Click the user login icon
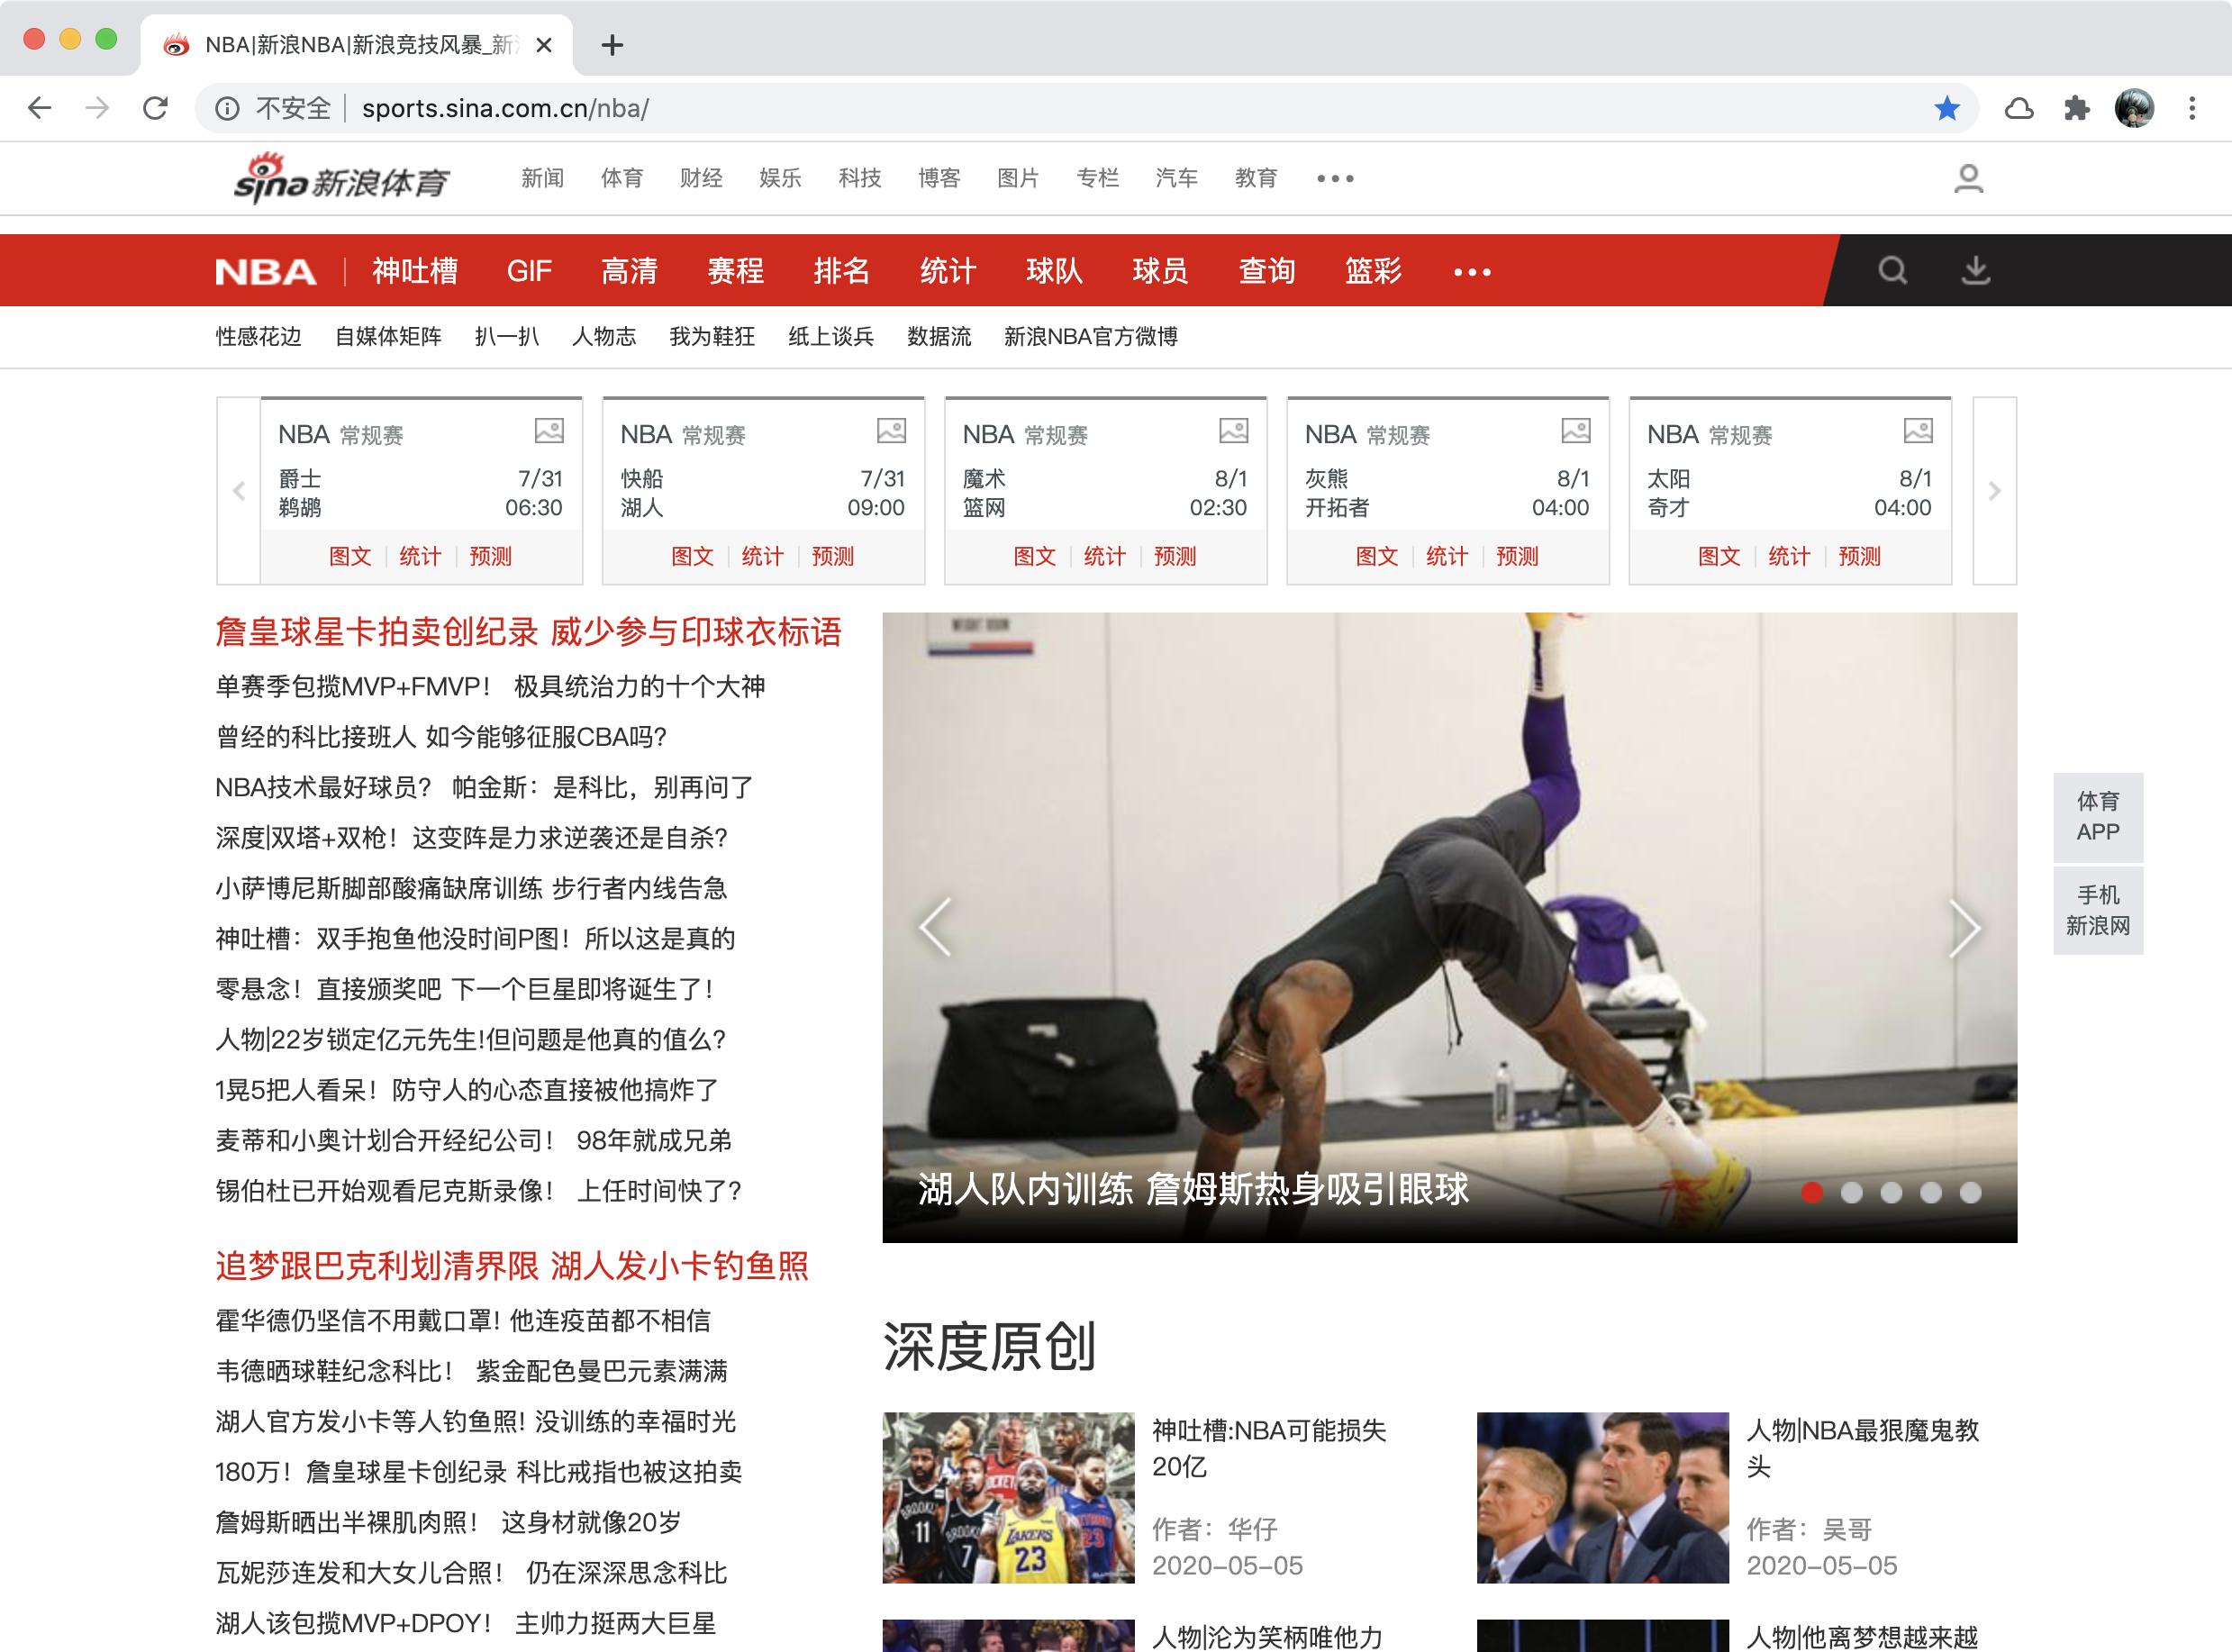The image size is (2232, 1652). [1968, 179]
